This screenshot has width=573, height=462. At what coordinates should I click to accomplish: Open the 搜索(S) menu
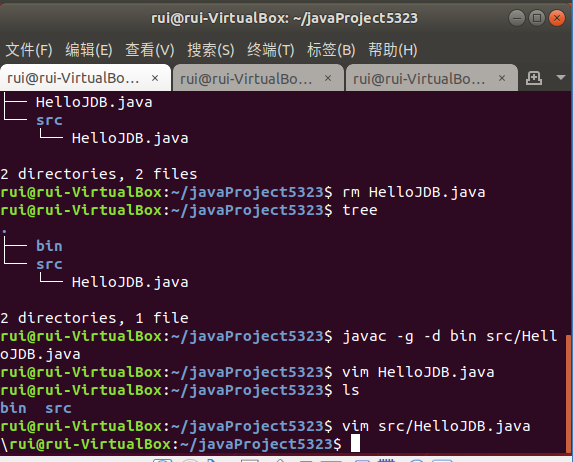coord(210,50)
